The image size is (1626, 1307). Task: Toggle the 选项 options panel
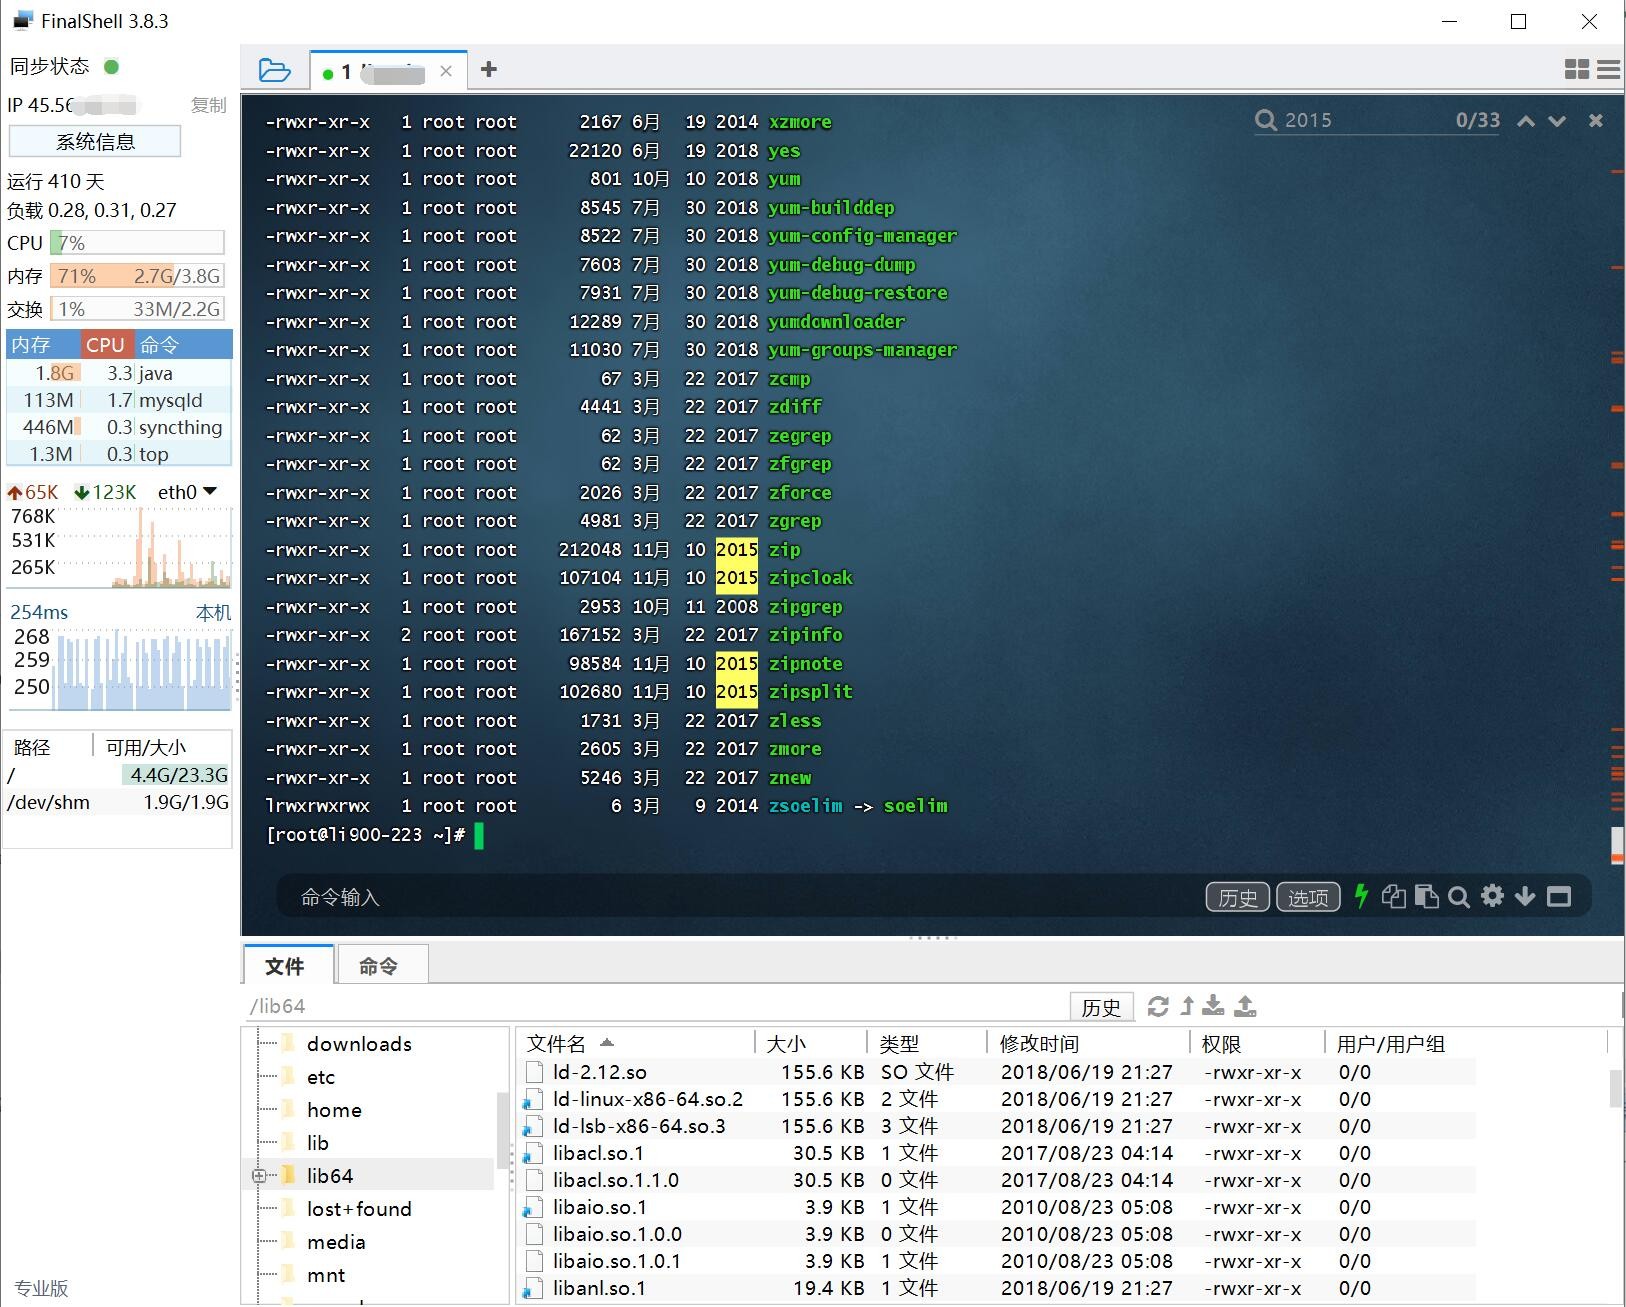[1308, 897]
